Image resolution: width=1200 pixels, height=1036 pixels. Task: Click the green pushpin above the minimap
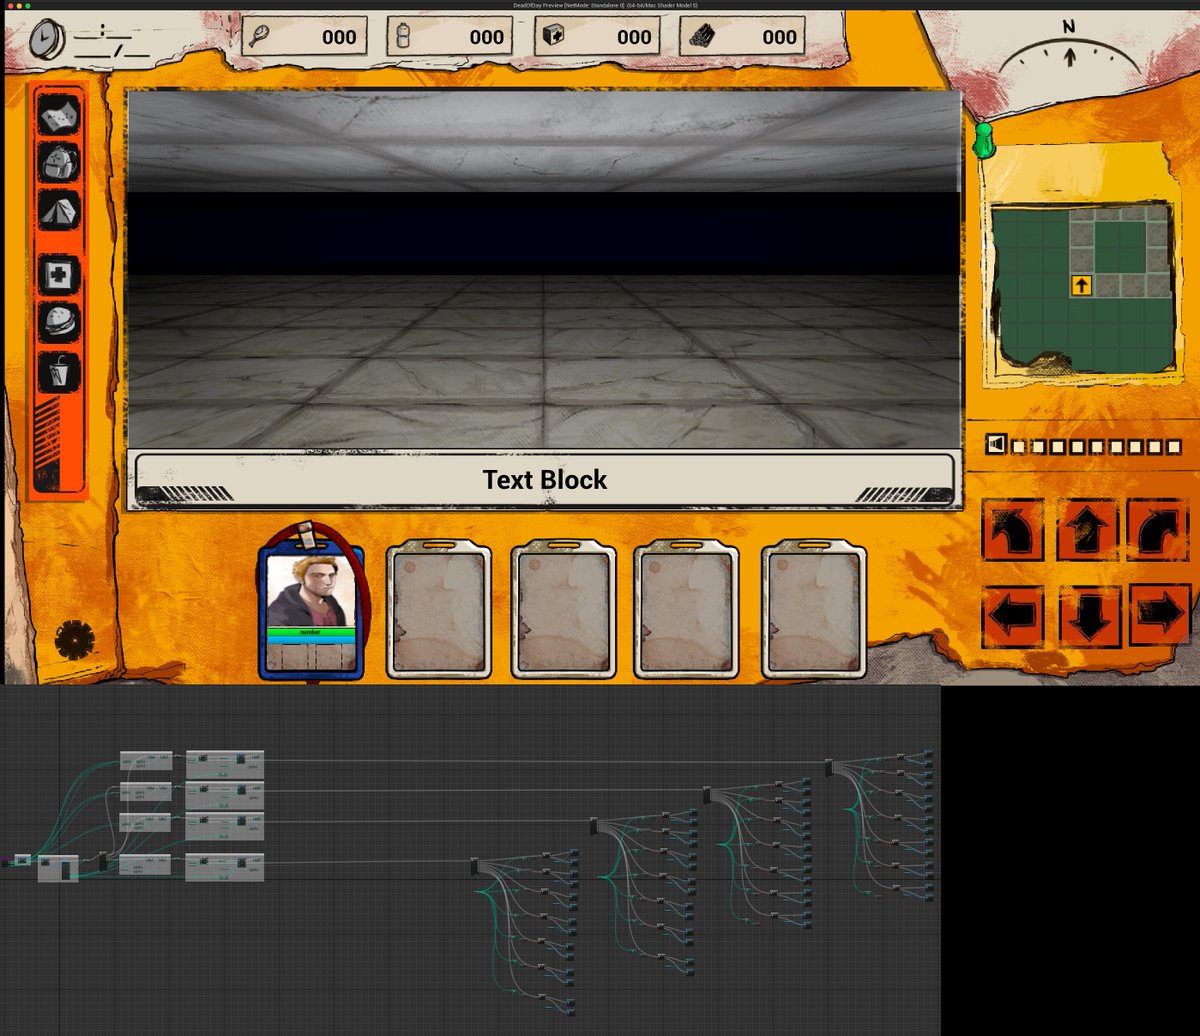(x=984, y=141)
